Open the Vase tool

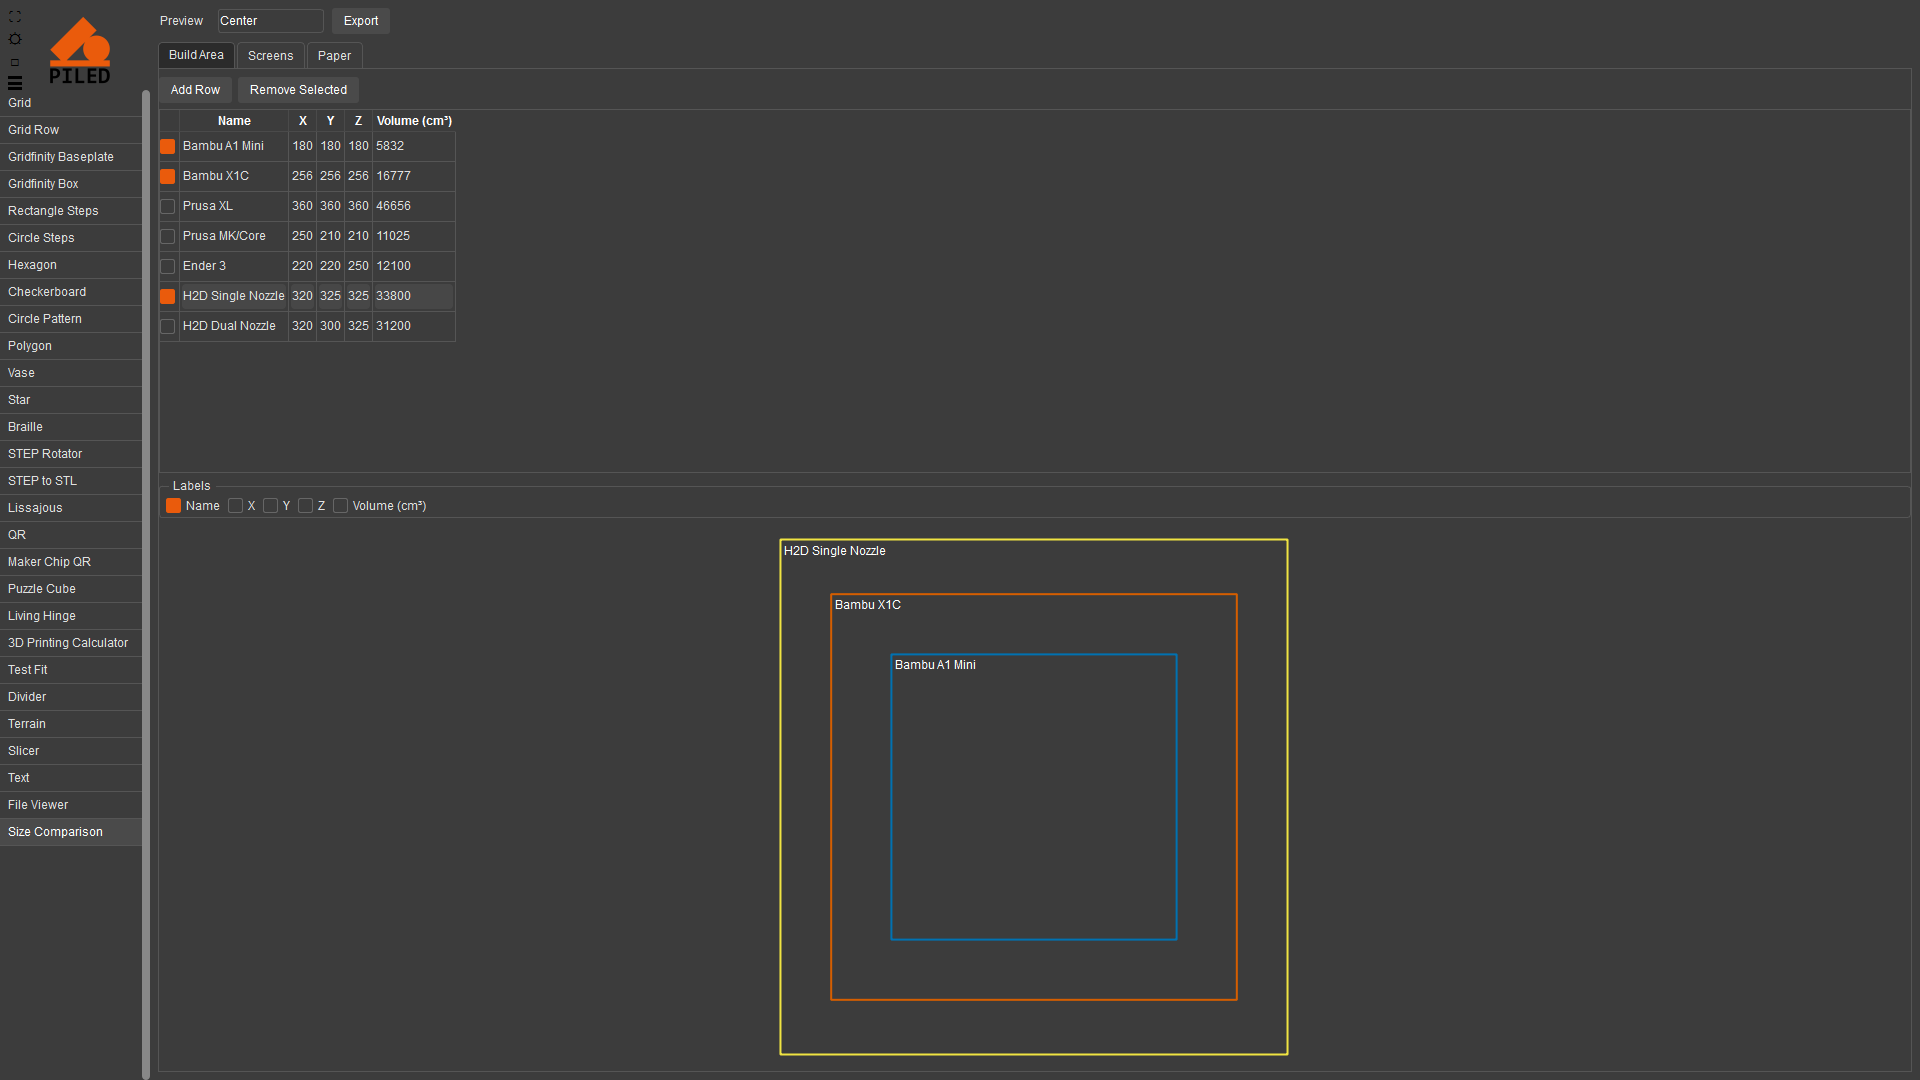(x=71, y=373)
